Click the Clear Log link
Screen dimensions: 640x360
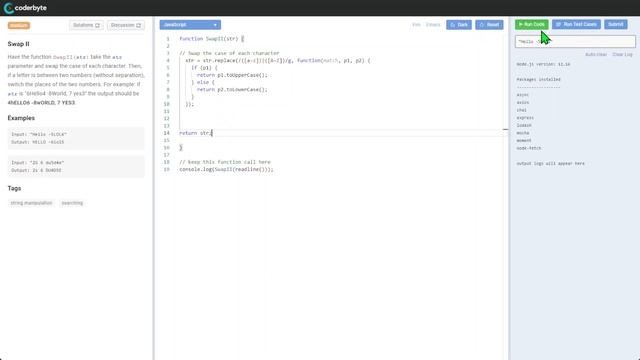(x=622, y=54)
